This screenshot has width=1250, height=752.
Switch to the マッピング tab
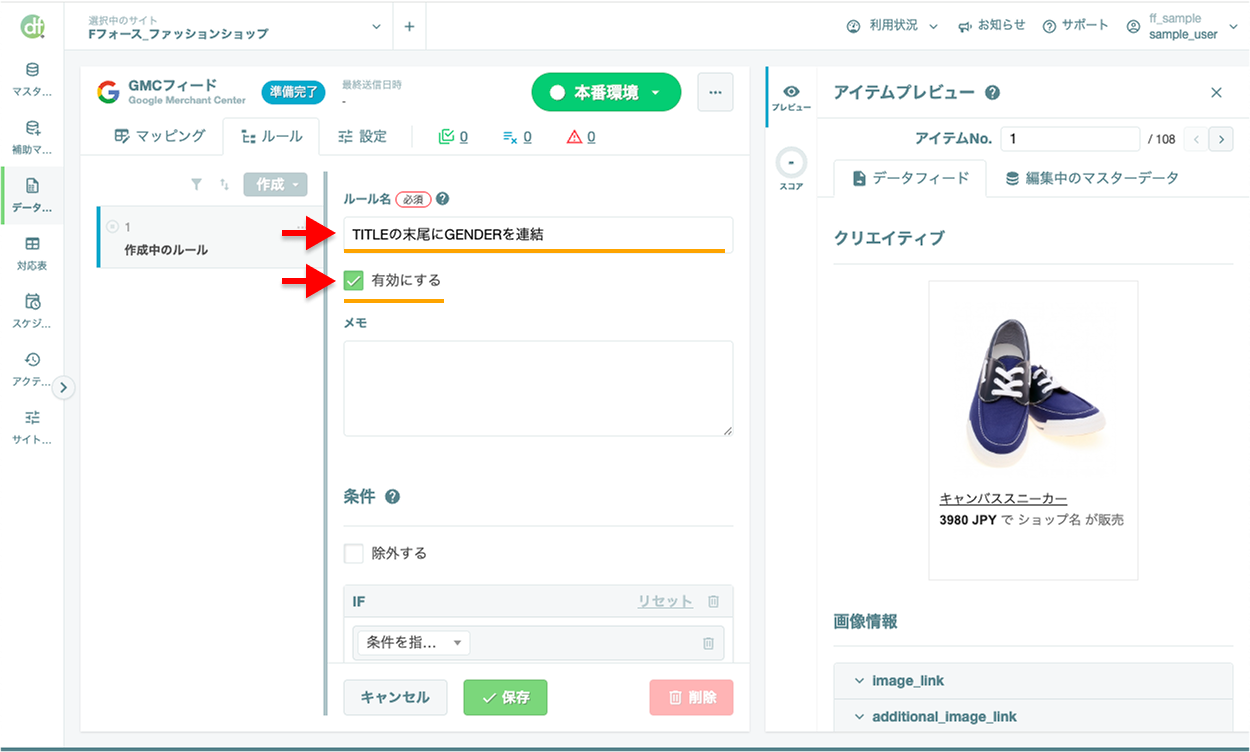[165, 136]
